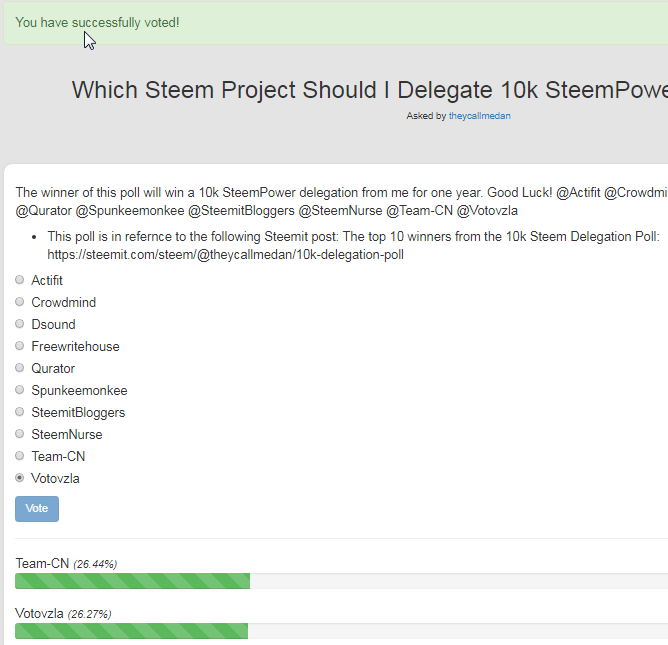Screen dimensions: 668x645
Task: Select the Crowdmind radio option
Action: (x=20, y=302)
